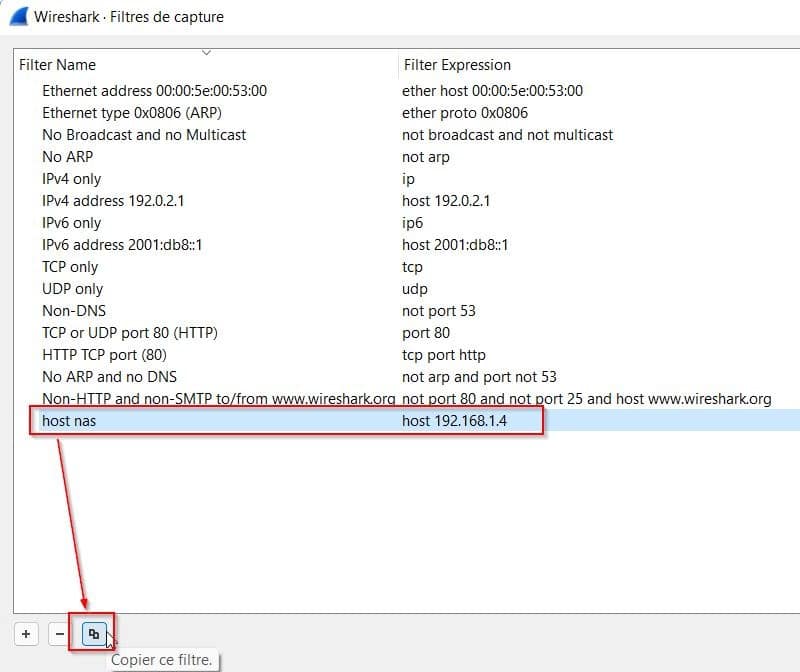Click the expression 'host 192.168.1.4'
800x672 pixels.
[455, 421]
